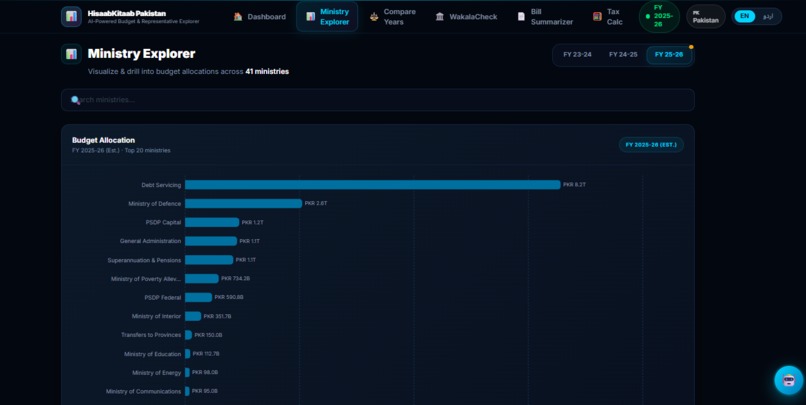Click the Bill Summarizer document icon
This screenshot has height=405, width=806.
pyautogui.click(x=521, y=16)
